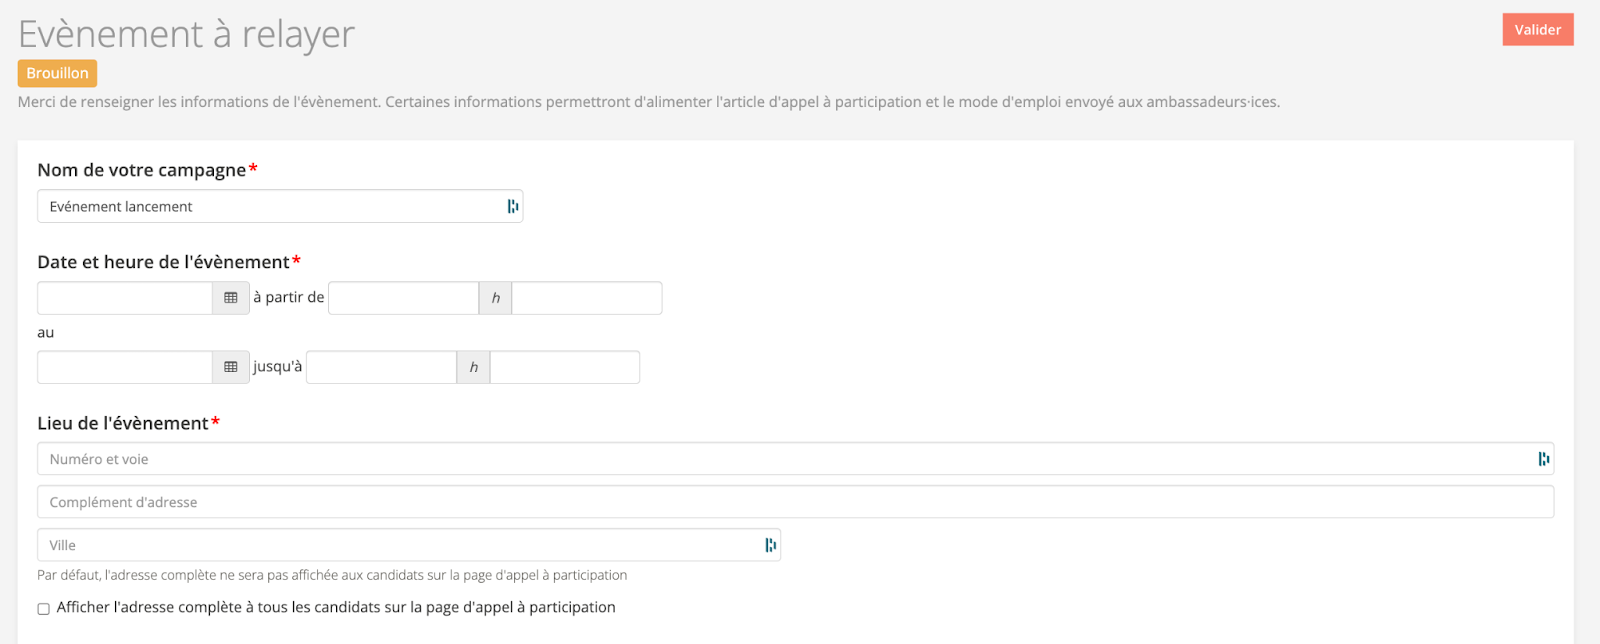Click the Valider button

point(1537,30)
